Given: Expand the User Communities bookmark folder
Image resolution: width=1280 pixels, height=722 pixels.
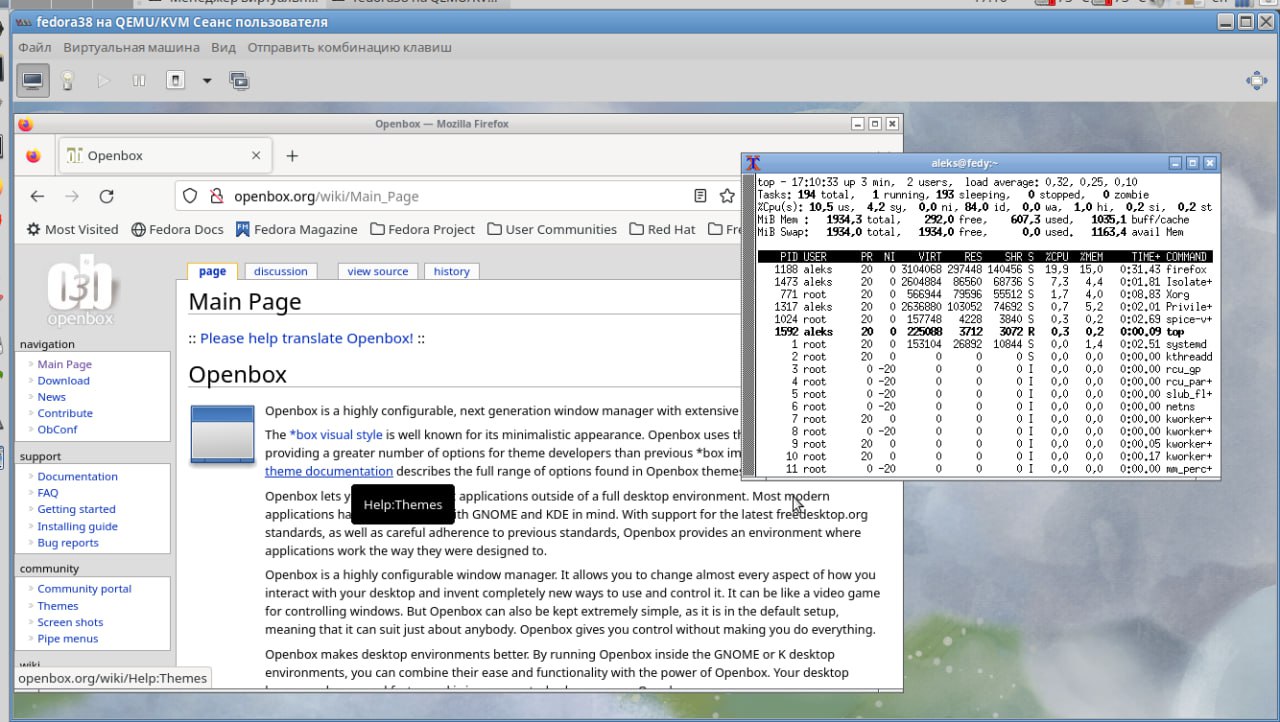Looking at the screenshot, I should pyautogui.click(x=552, y=229).
